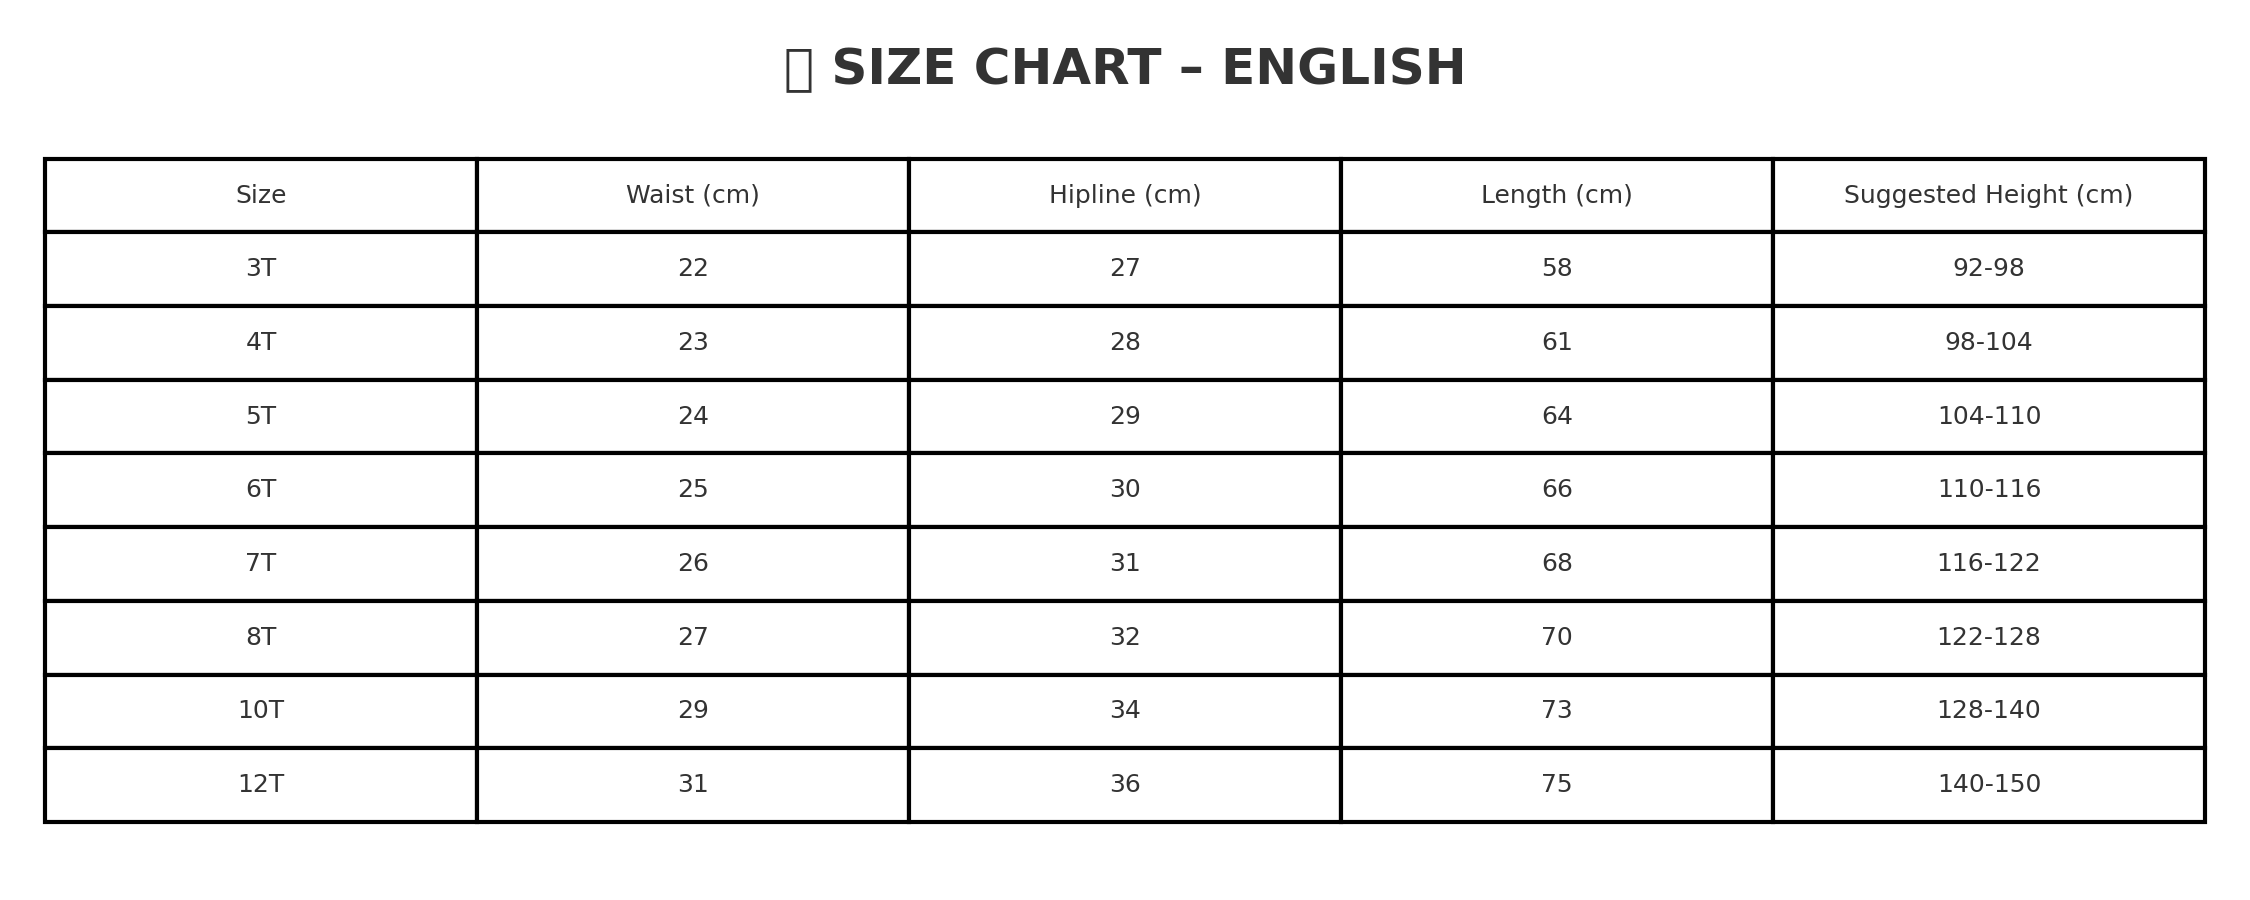Click the 4T size cell

pos(261,343)
